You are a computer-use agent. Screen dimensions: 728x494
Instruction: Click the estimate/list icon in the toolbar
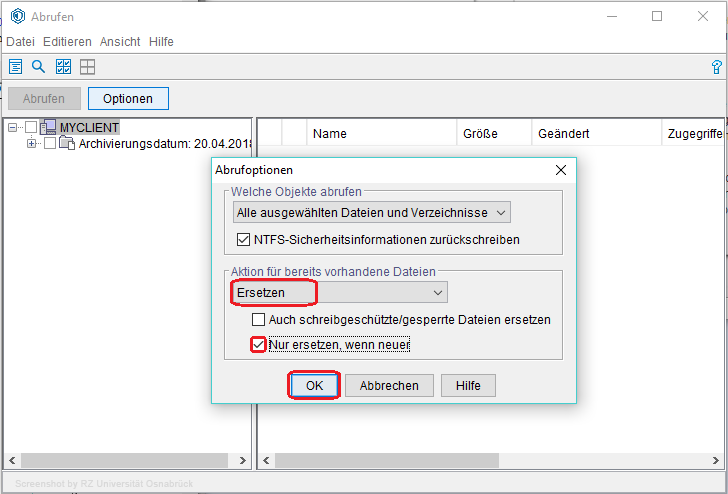point(15,67)
